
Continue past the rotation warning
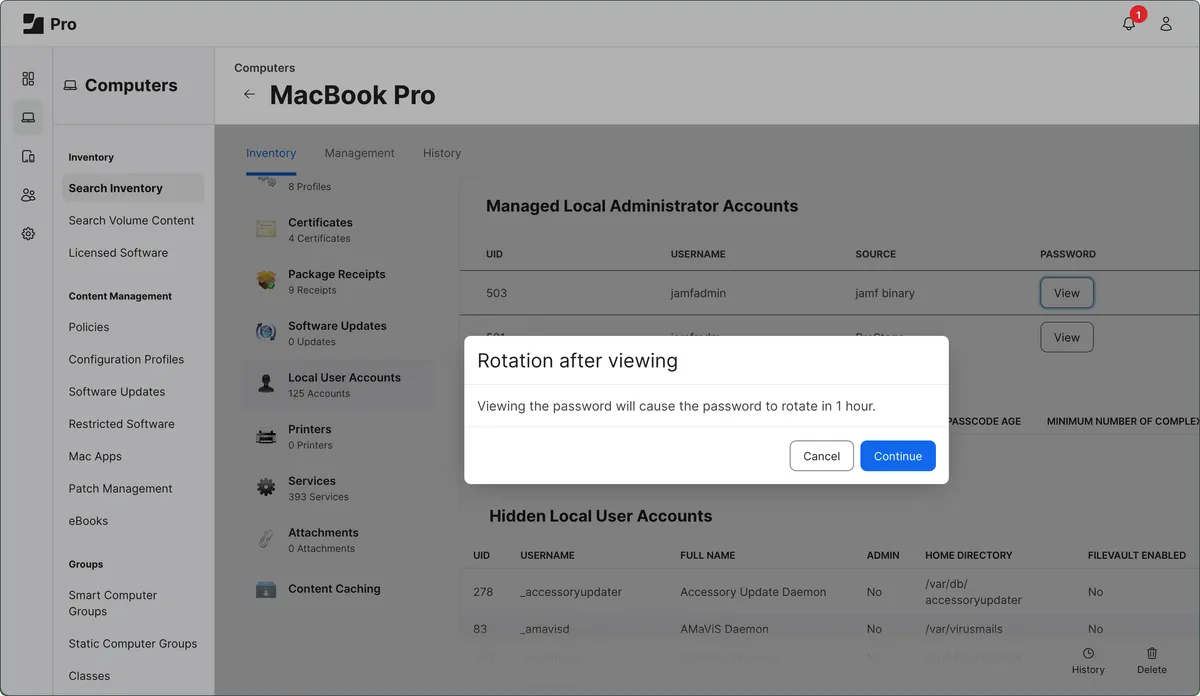pos(897,455)
